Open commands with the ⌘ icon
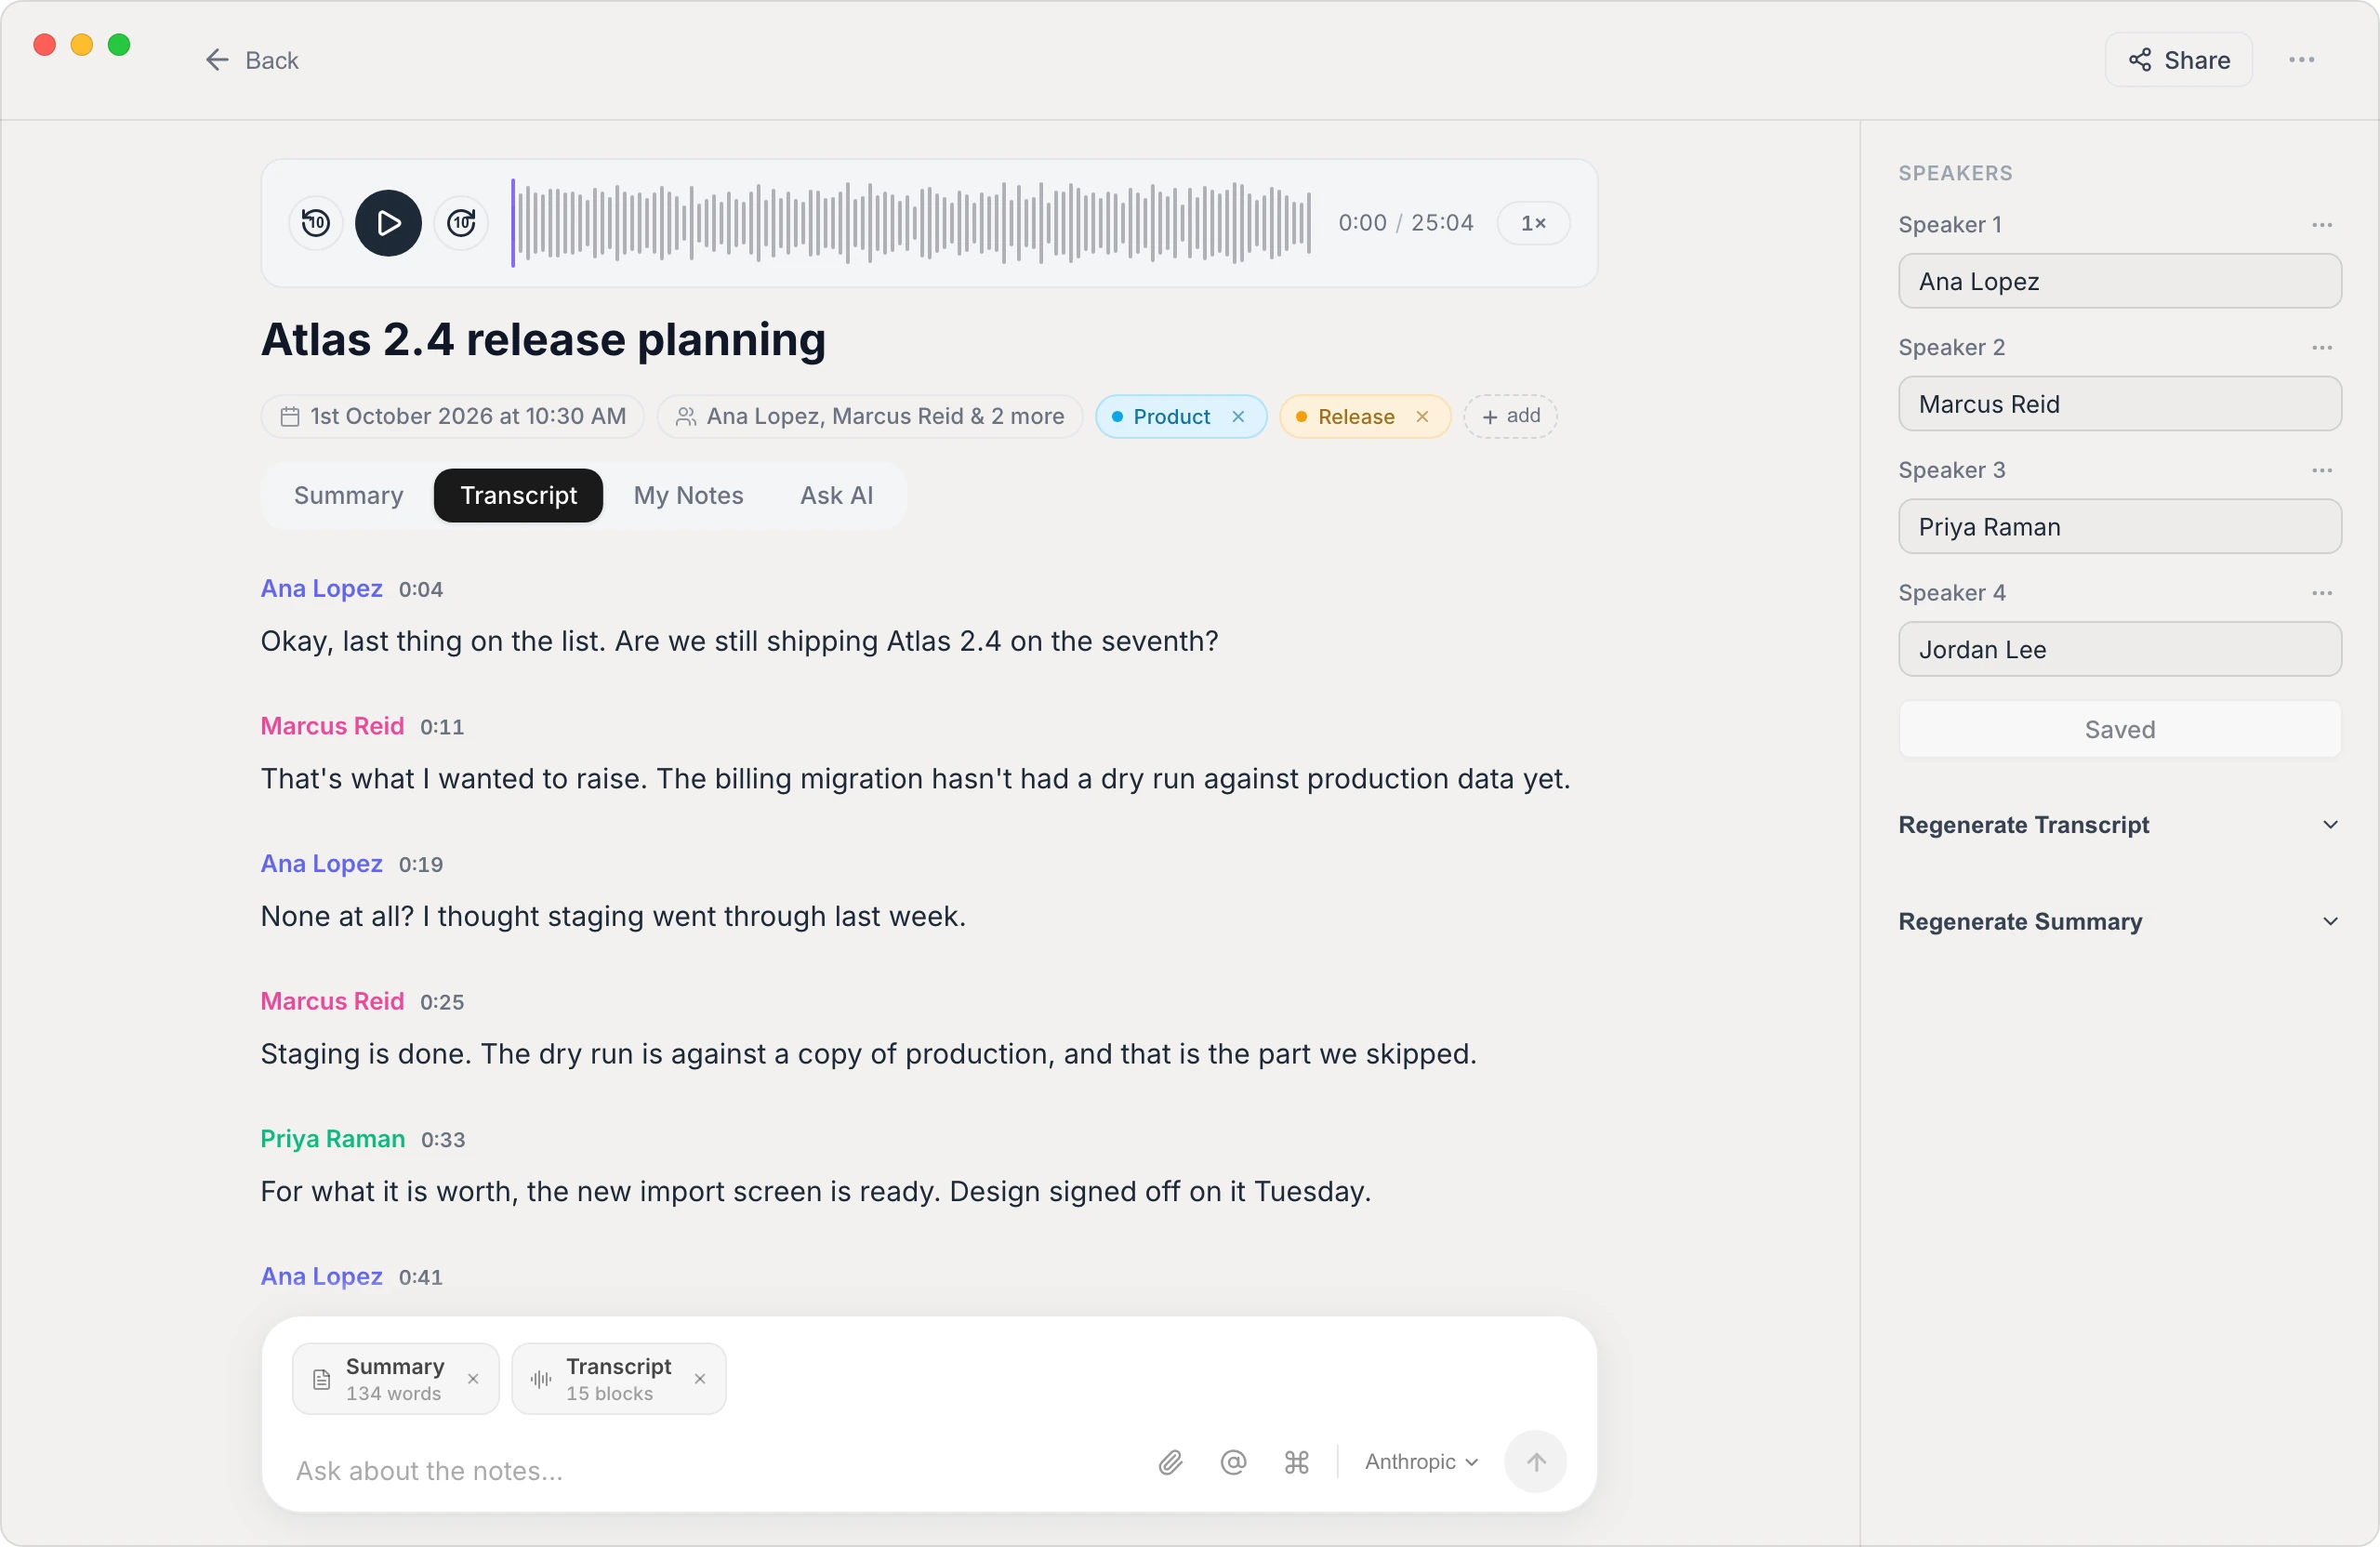This screenshot has height=1547, width=2380. 1297,1462
